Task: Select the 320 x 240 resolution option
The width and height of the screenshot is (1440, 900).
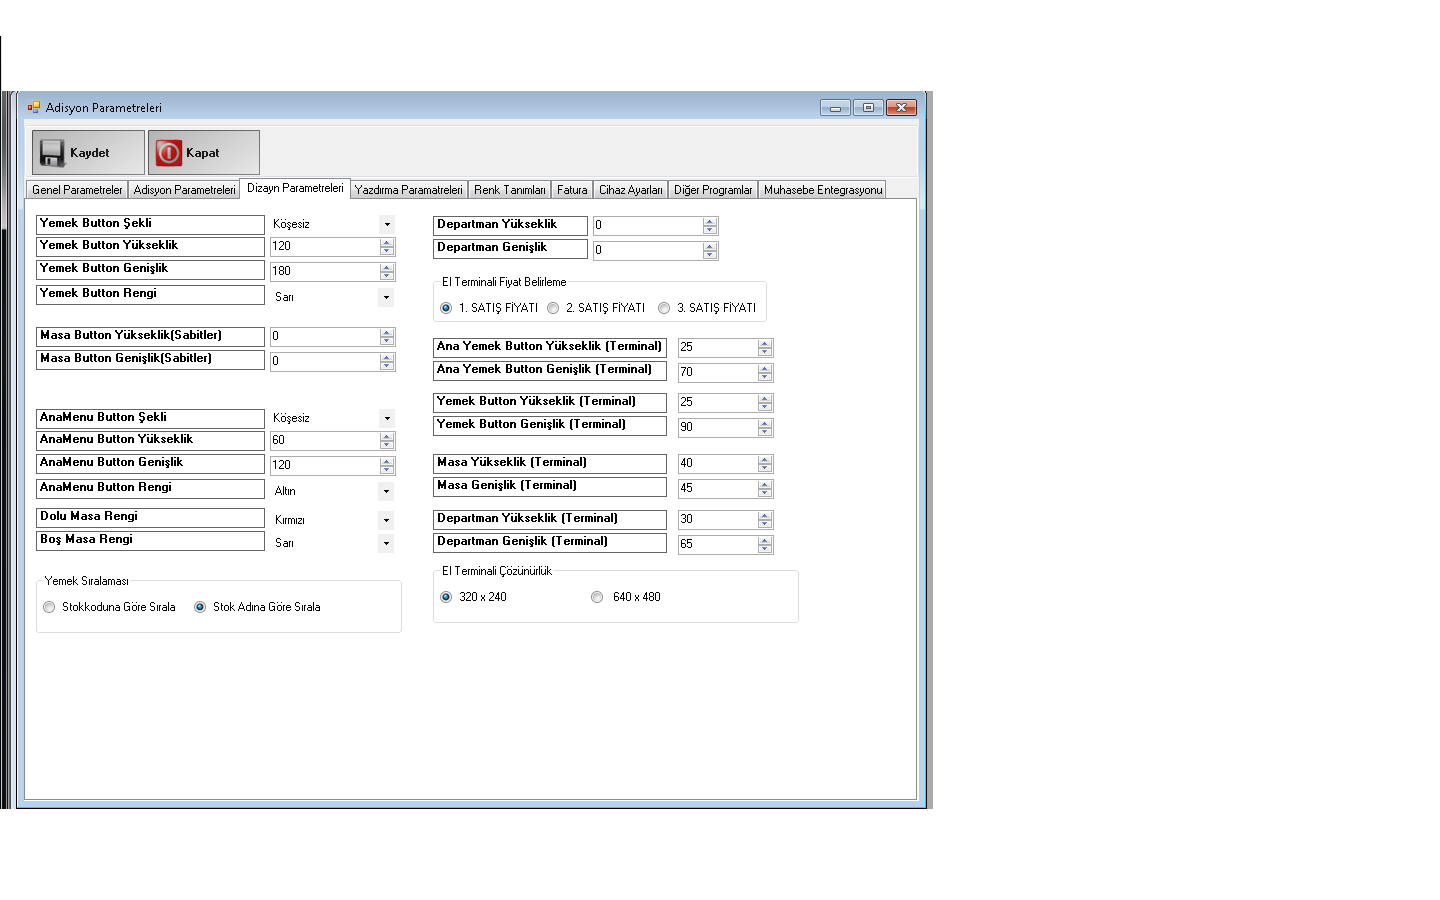Action: tap(446, 597)
